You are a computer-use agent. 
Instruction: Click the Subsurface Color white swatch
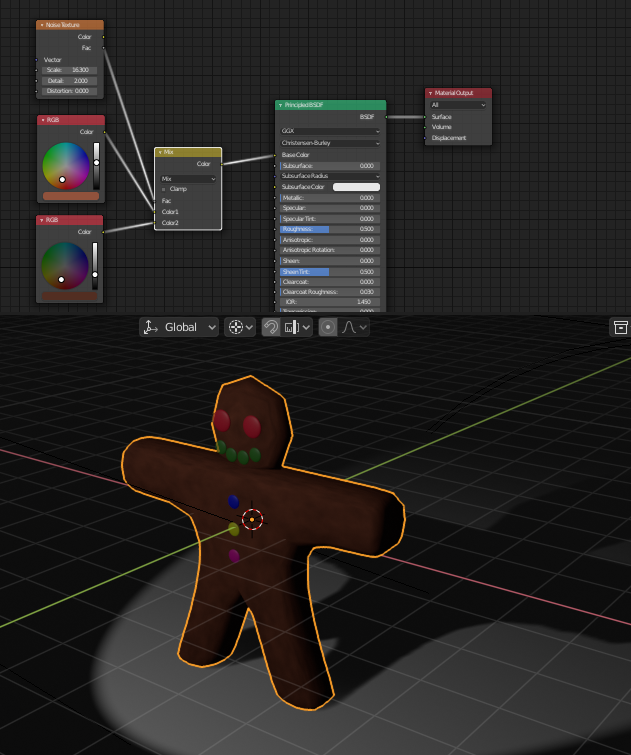pos(356,187)
